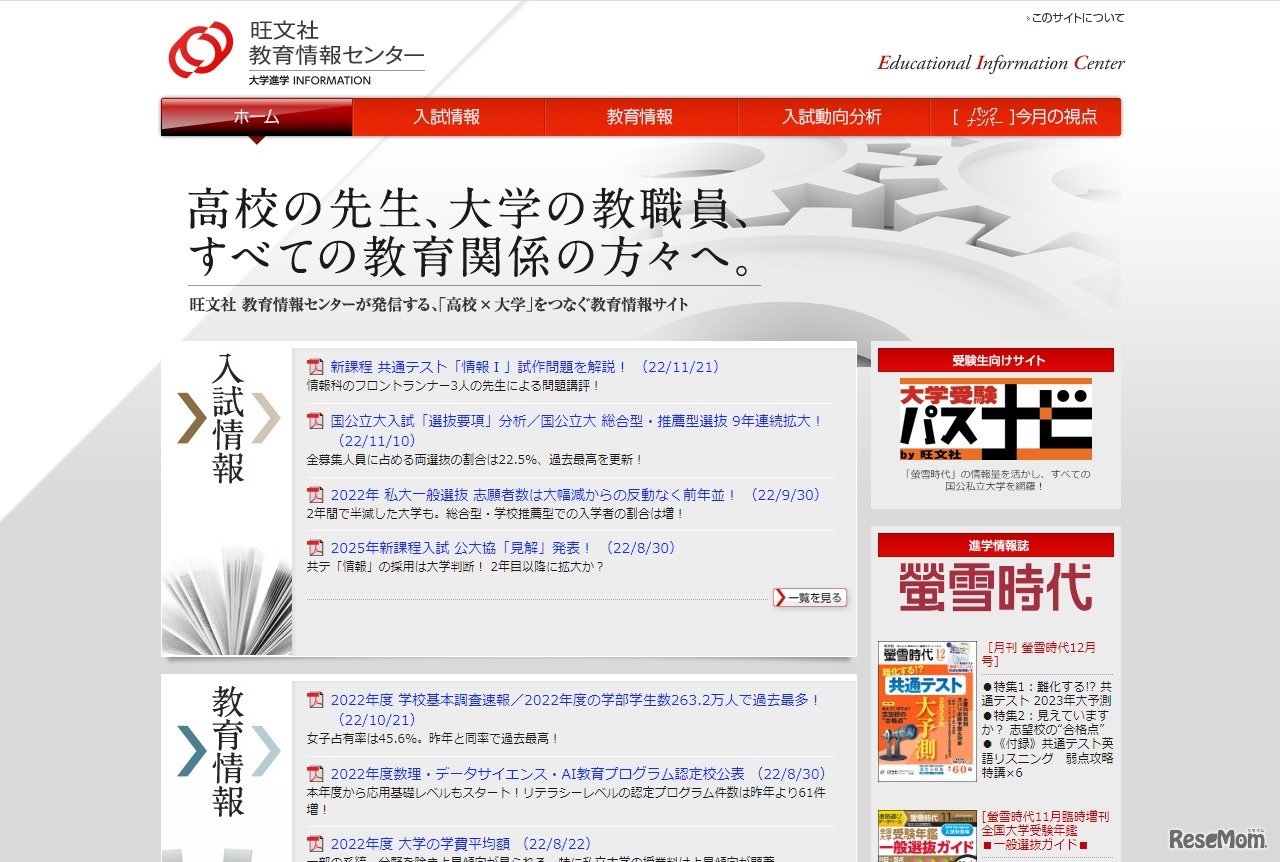Open PDF icon for 2022年度 大学の学費平均額
This screenshot has height=862, width=1280.
315,843
